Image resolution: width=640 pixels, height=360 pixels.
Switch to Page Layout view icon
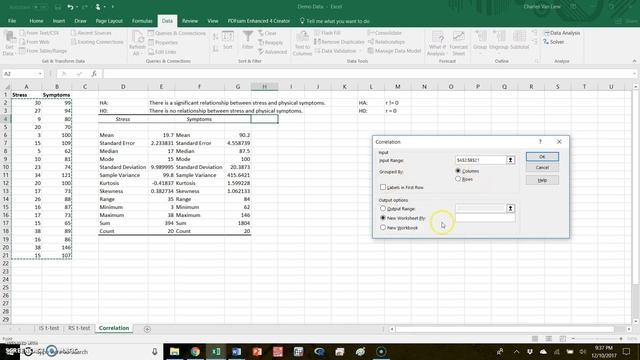(549, 339)
